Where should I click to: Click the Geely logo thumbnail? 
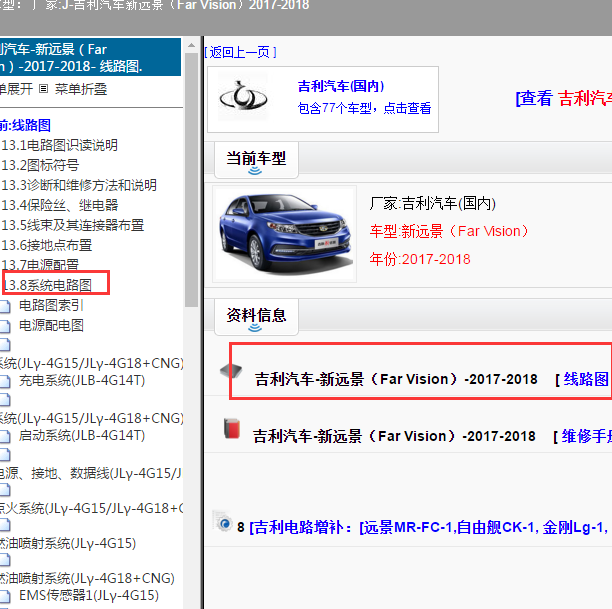coord(243,97)
